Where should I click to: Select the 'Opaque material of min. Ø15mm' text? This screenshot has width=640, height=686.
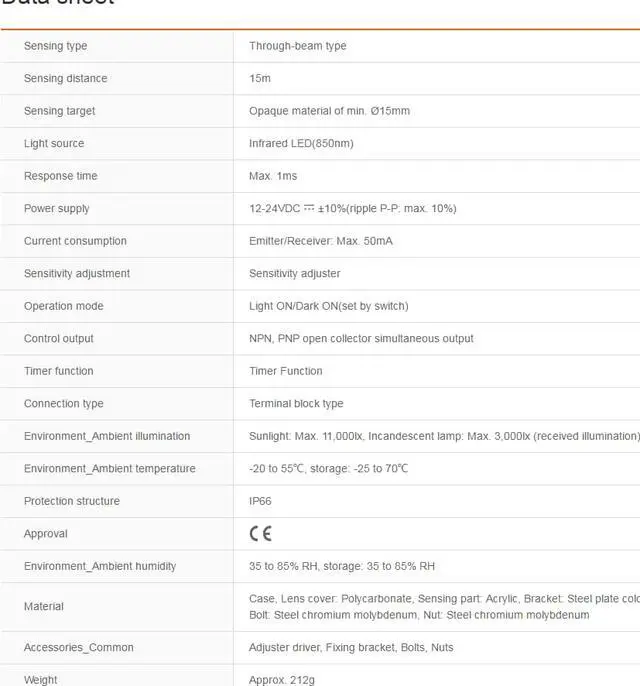point(329,111)
